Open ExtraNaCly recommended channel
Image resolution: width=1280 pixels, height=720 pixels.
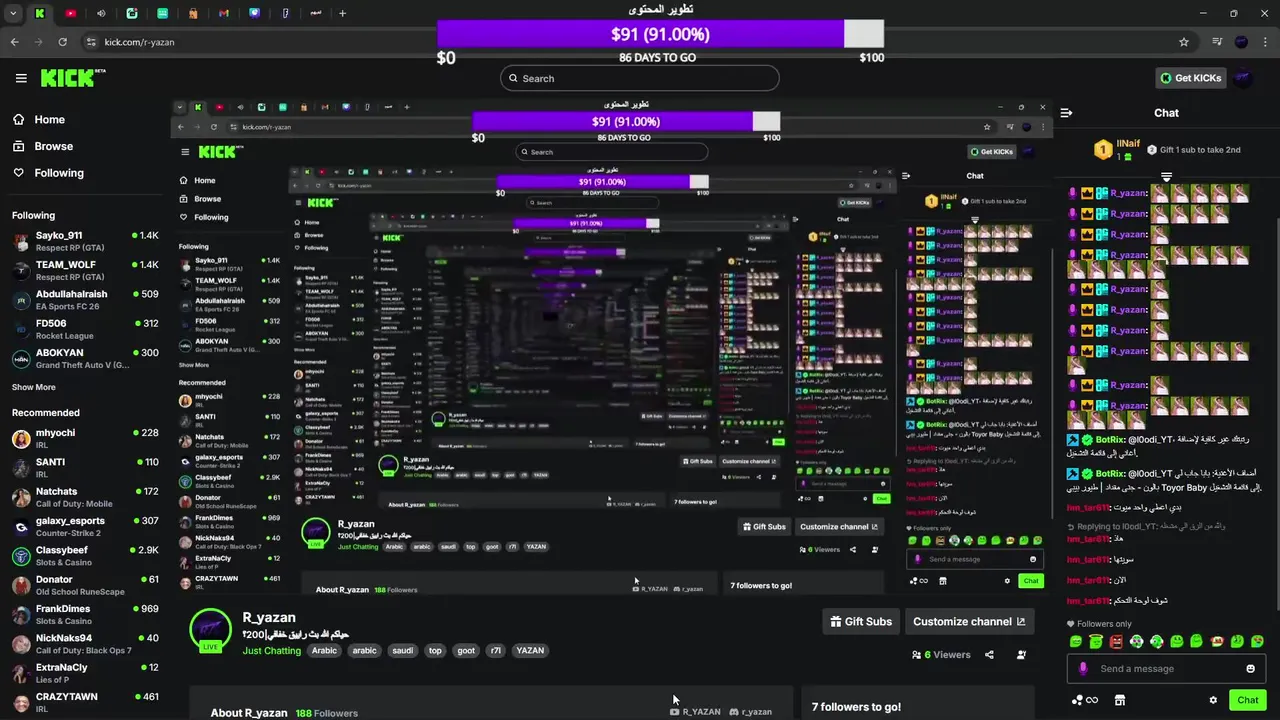click(x=85, y=673)
